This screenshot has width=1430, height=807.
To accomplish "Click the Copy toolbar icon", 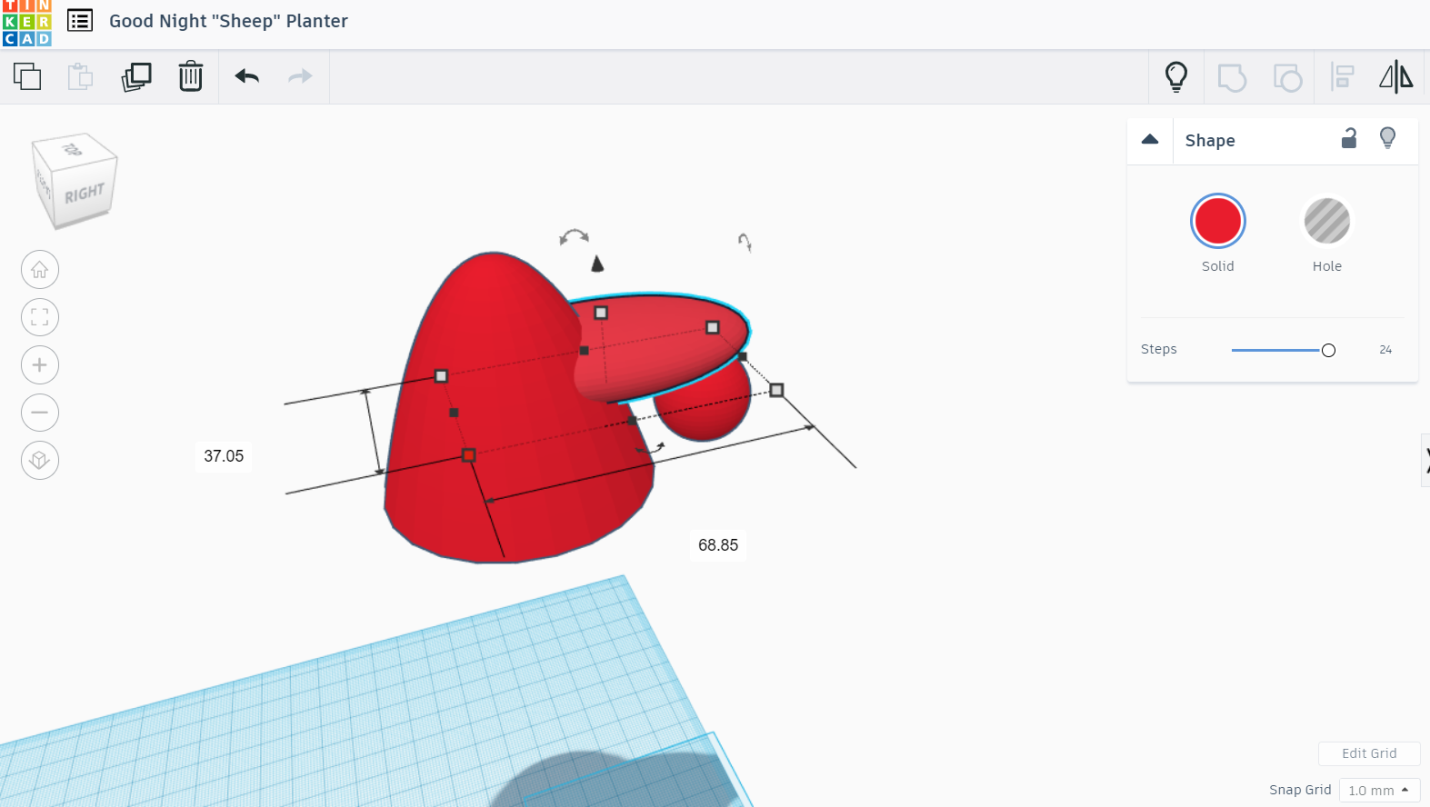I will pos(27,76).
